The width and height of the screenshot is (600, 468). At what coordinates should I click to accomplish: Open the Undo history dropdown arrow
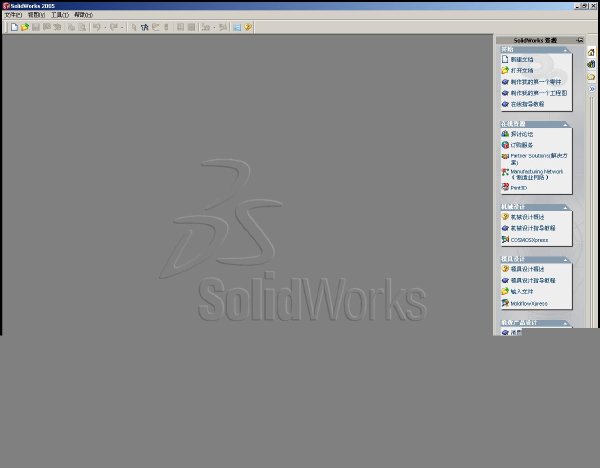[105, 27]
